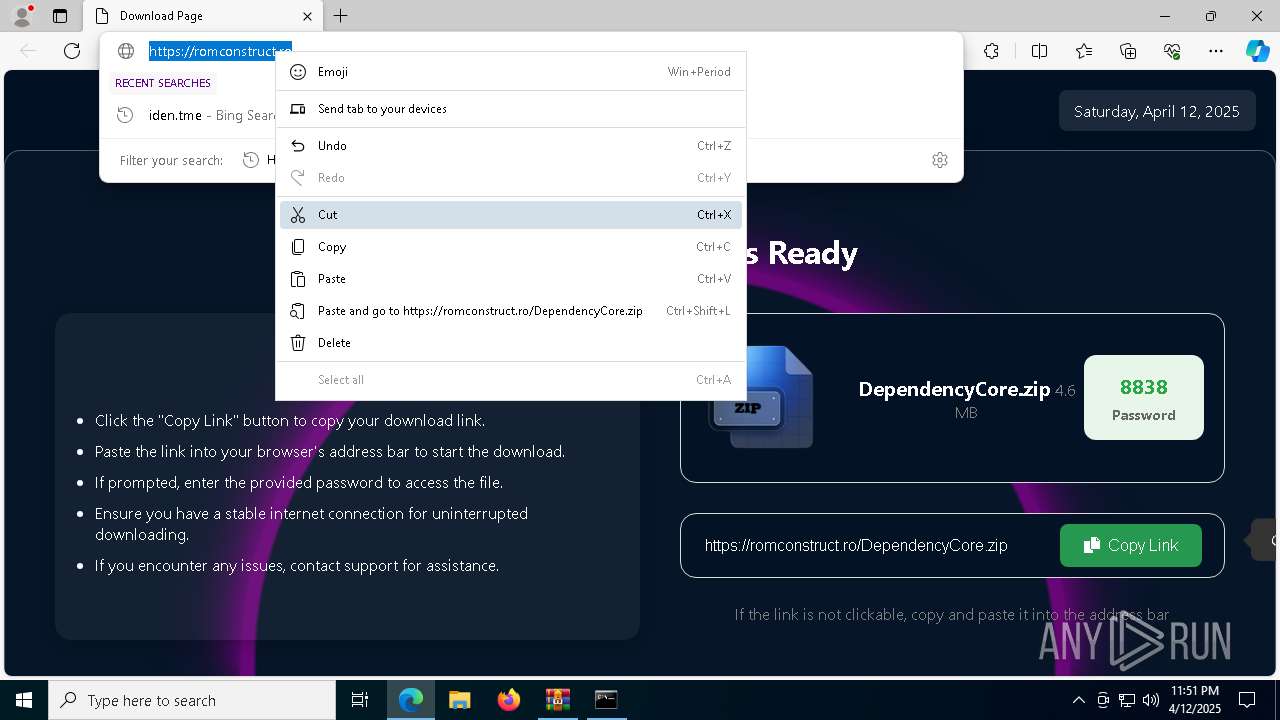Open search settings gear in dropdown
1280x720 pixels.
(x=940, y=160)
